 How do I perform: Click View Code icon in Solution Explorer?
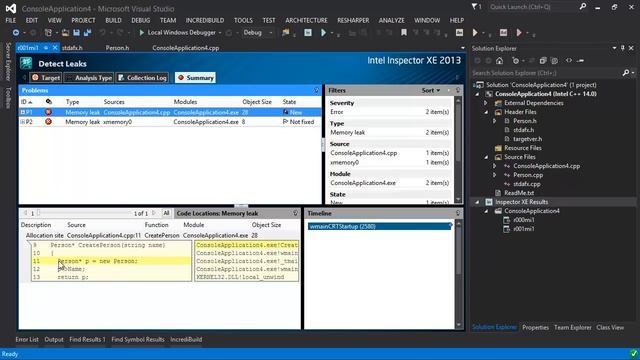click(x=569, y=61)
